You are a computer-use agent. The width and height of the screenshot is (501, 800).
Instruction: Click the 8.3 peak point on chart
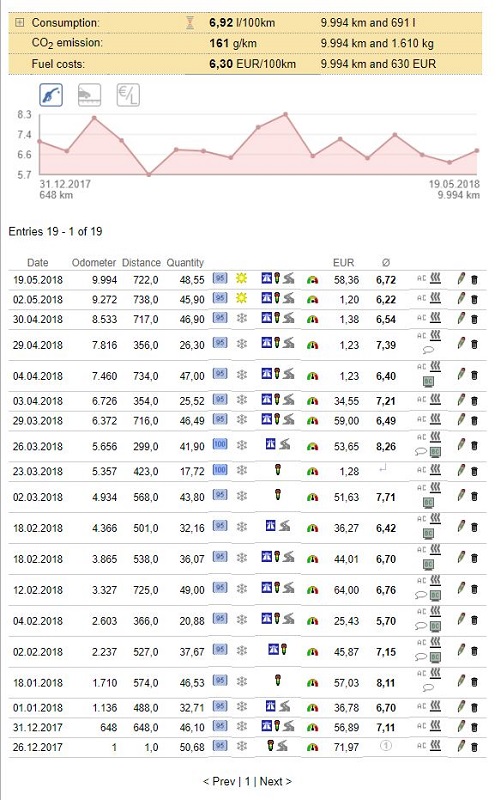pos(286,114)
